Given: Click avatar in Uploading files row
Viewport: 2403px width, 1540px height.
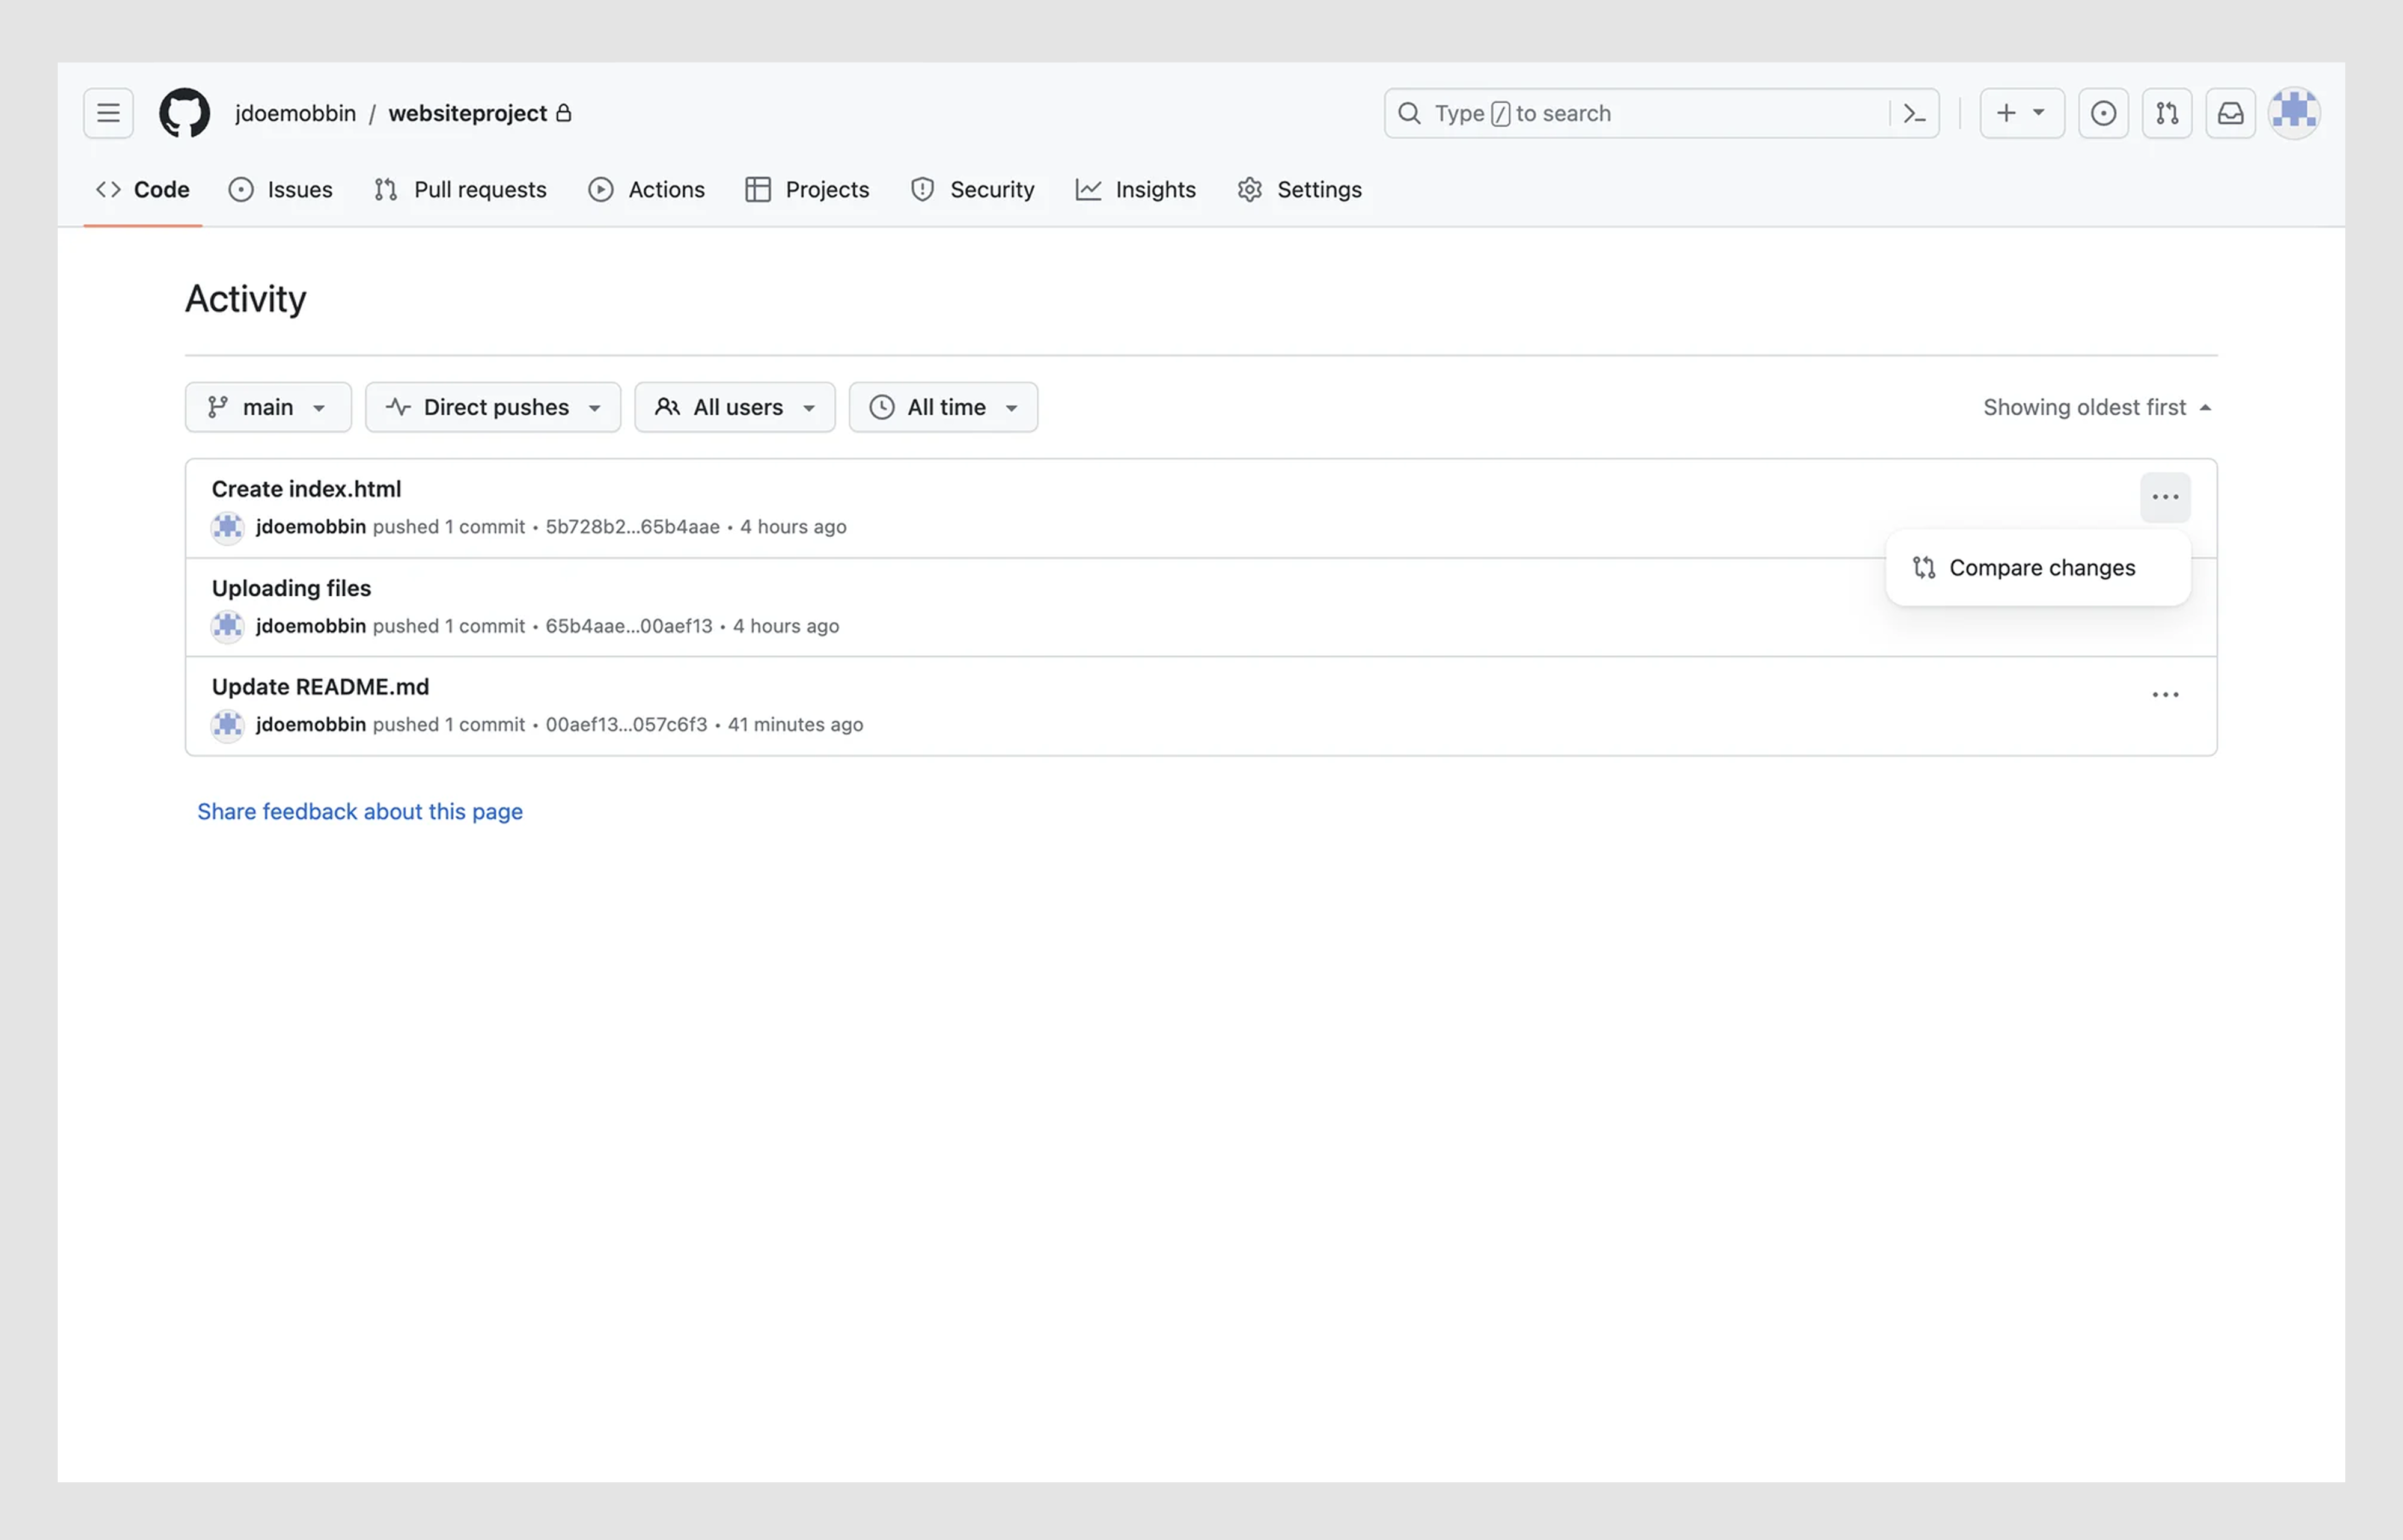Looking at the screenshot, I should pyautogui.click(x=228, y=626).
